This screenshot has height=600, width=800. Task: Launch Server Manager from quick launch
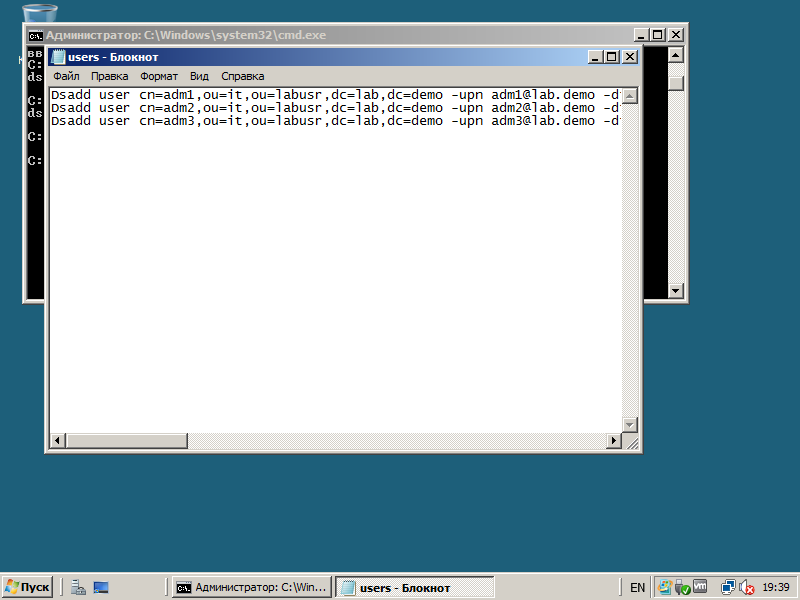click(78, 587)
